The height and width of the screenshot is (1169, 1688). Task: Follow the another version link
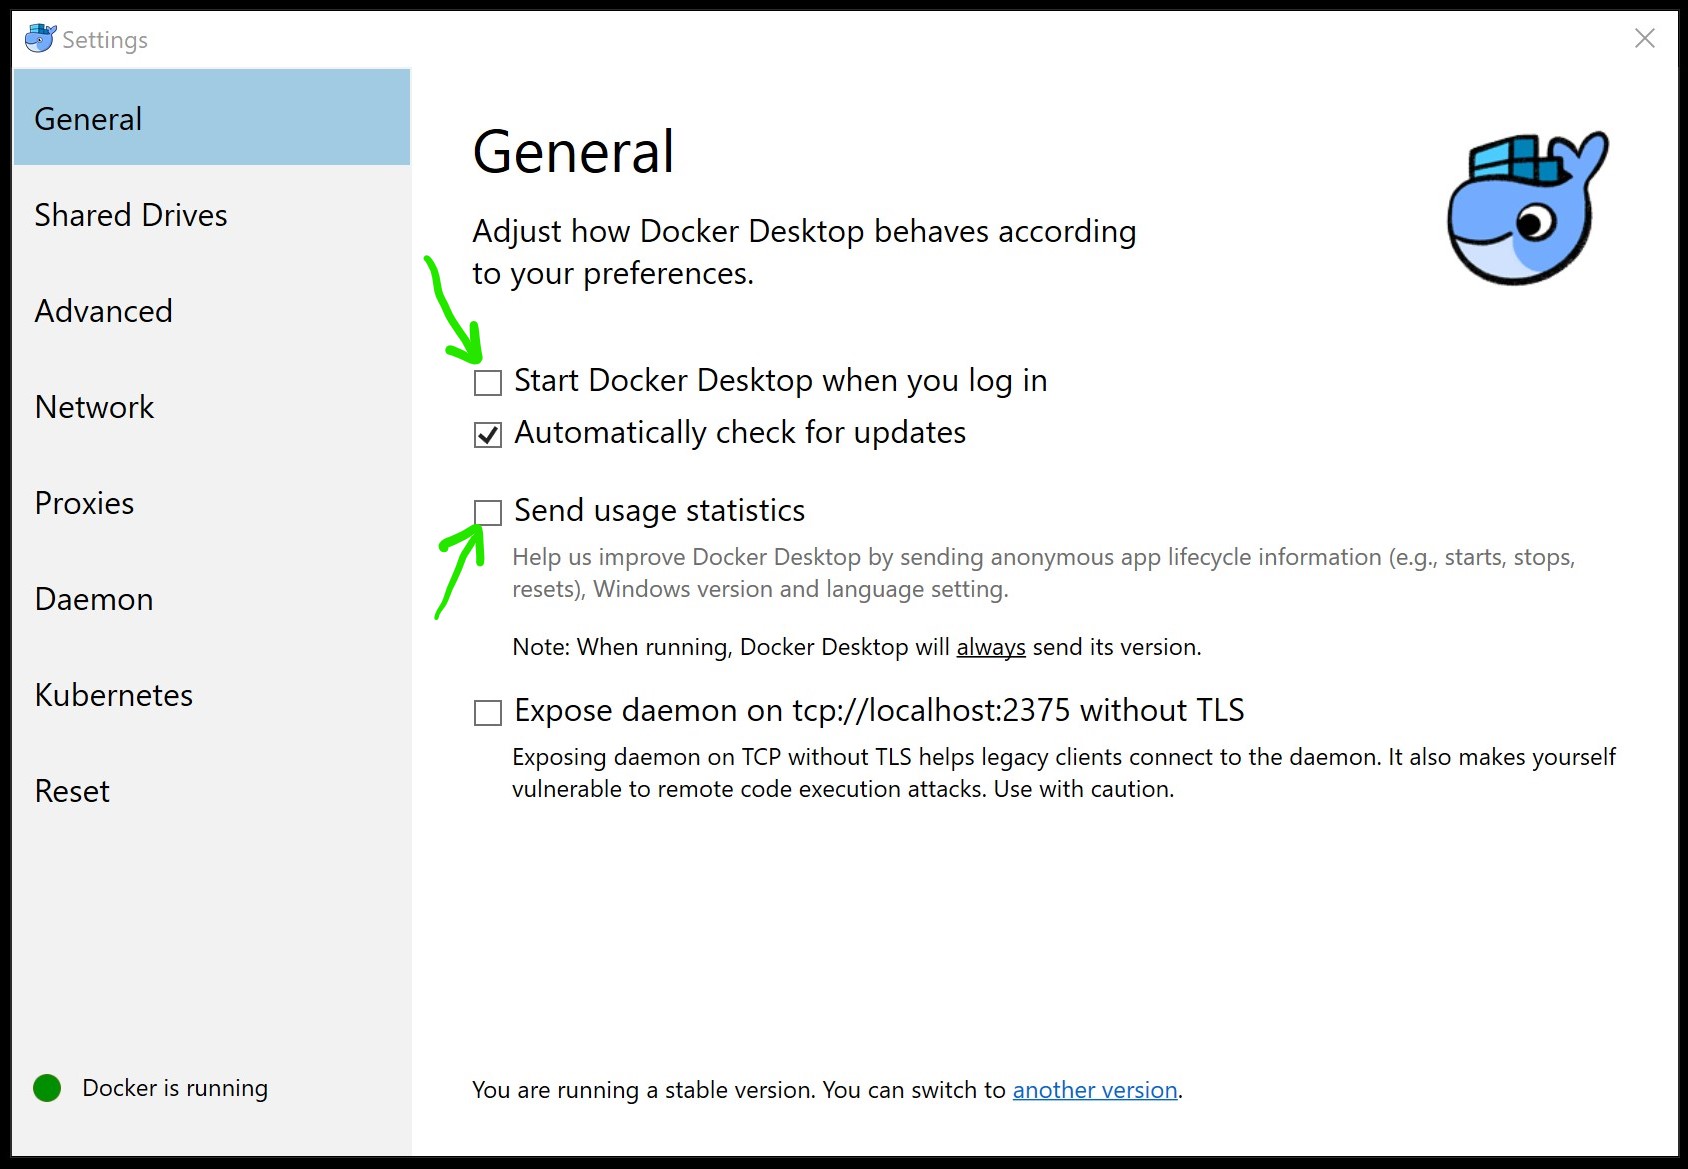click(x=1095, y=1089)
